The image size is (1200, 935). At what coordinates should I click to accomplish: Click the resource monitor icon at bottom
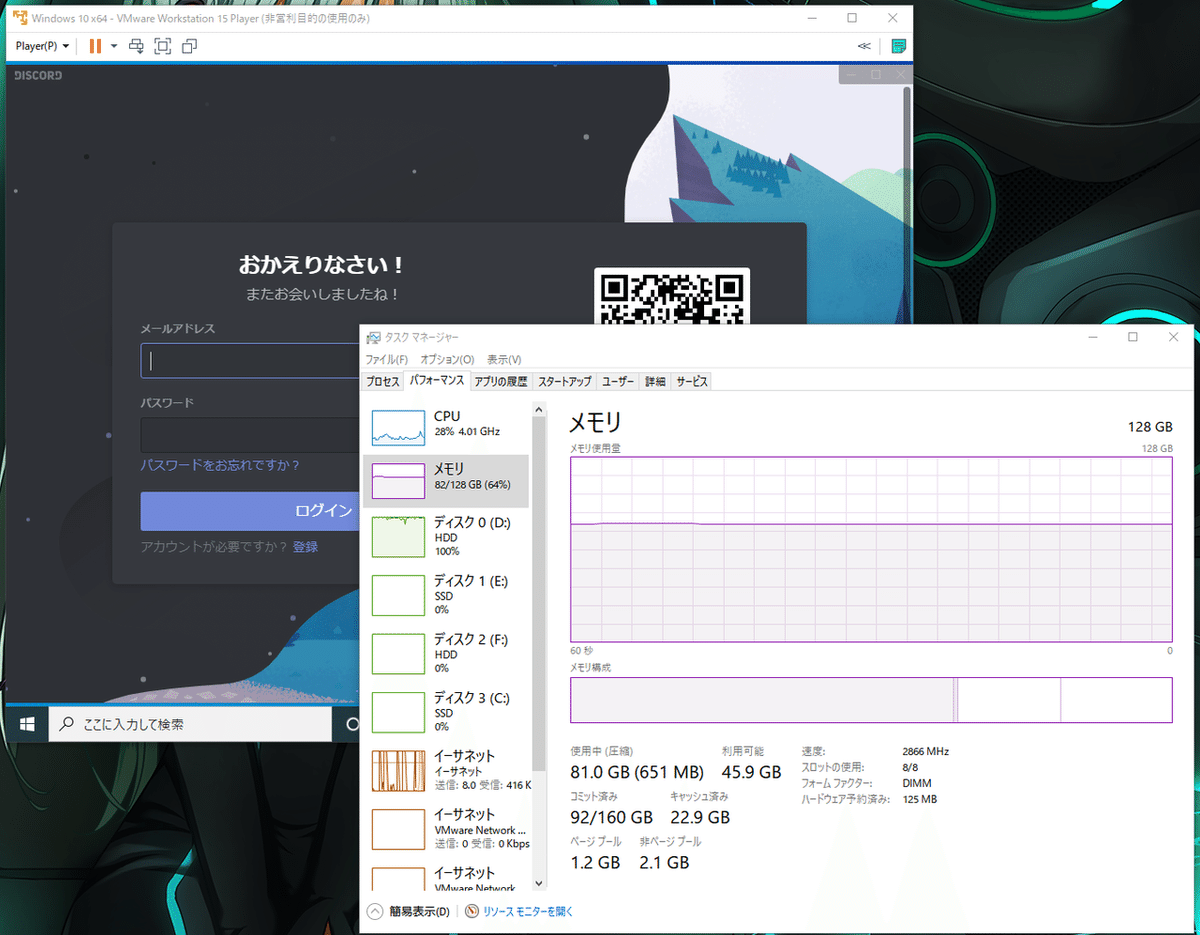(472, 911)
